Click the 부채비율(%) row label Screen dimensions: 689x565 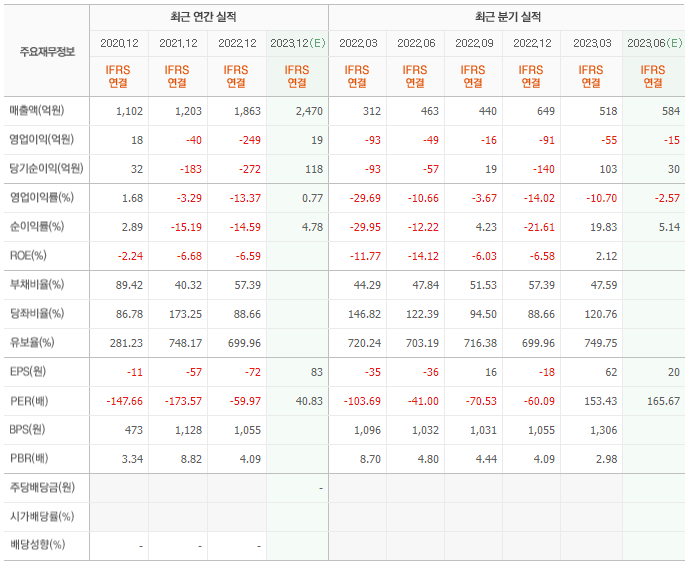(37, 284)
